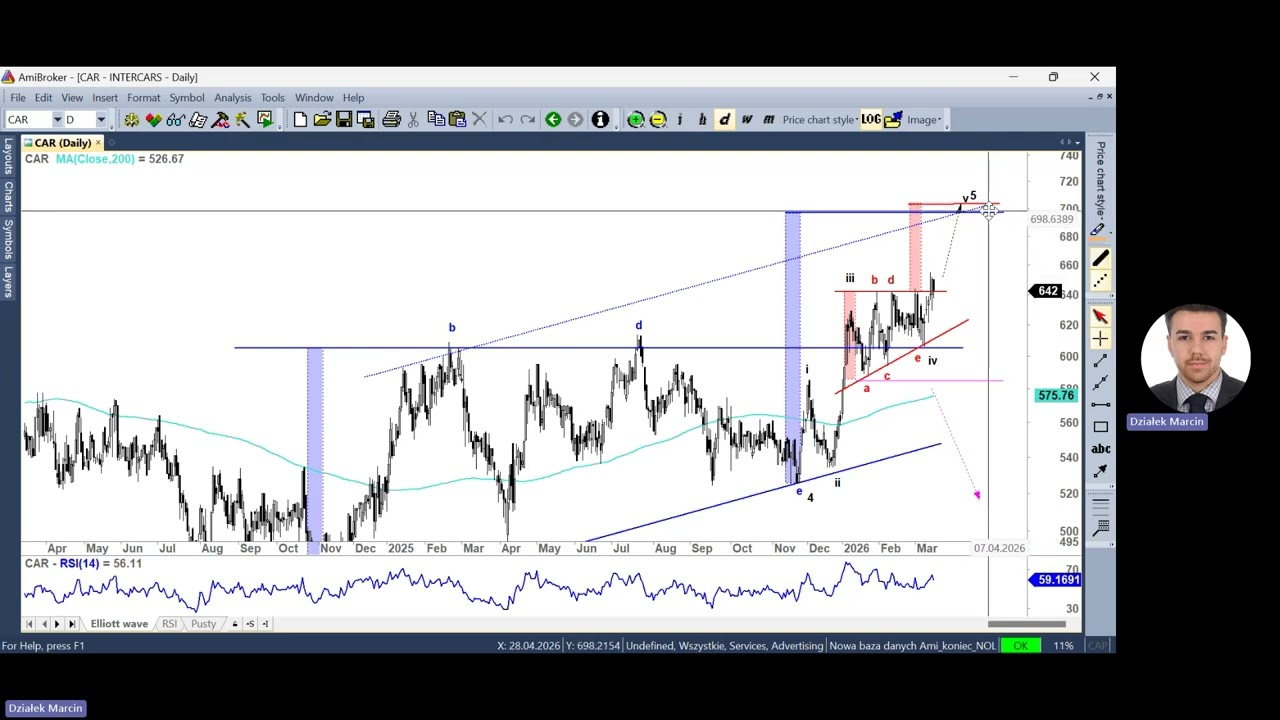Open the Symbols side panel
Image resolution: width=1280 pixels, height=720 pixels.
click(x=8, y=240)
